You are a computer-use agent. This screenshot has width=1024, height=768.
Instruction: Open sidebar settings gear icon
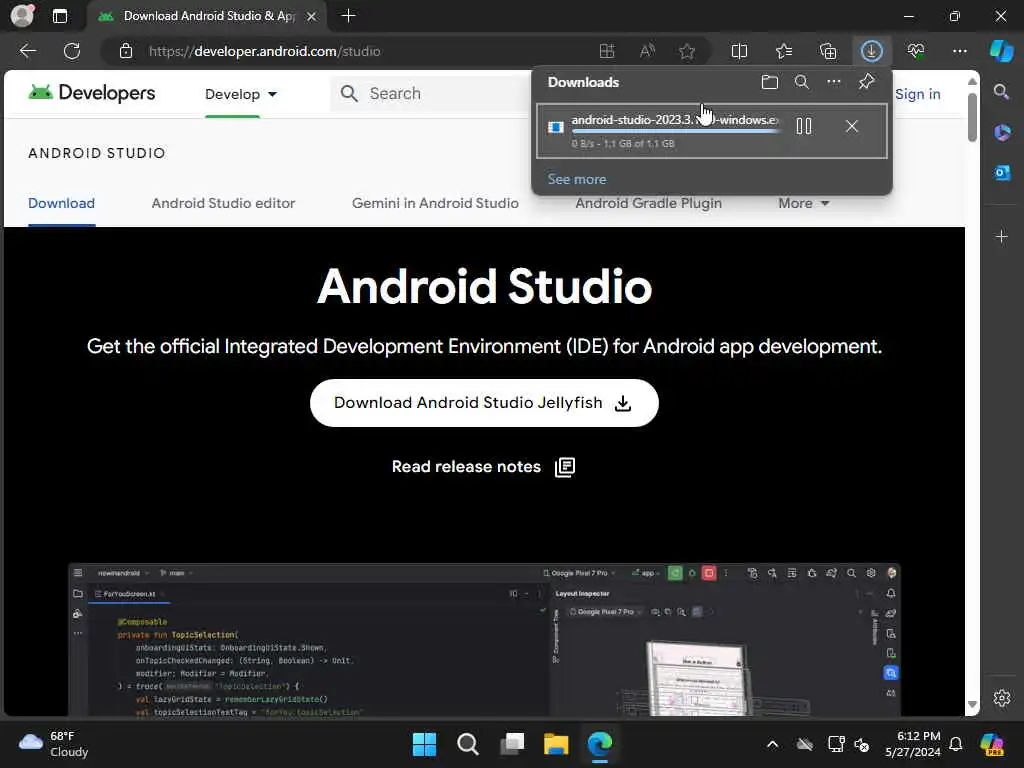point(1002,698)
